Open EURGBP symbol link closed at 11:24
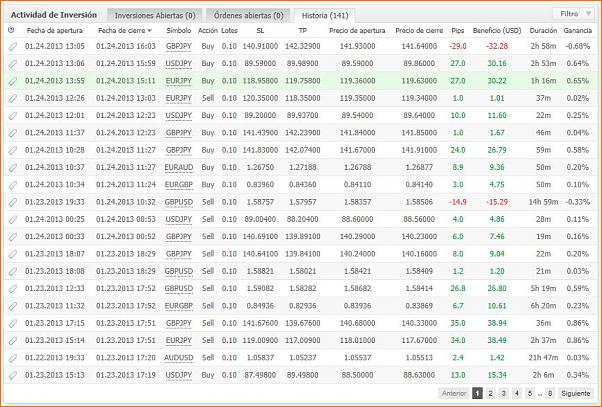Screen dimensions: 602x407 pos(179,184)
